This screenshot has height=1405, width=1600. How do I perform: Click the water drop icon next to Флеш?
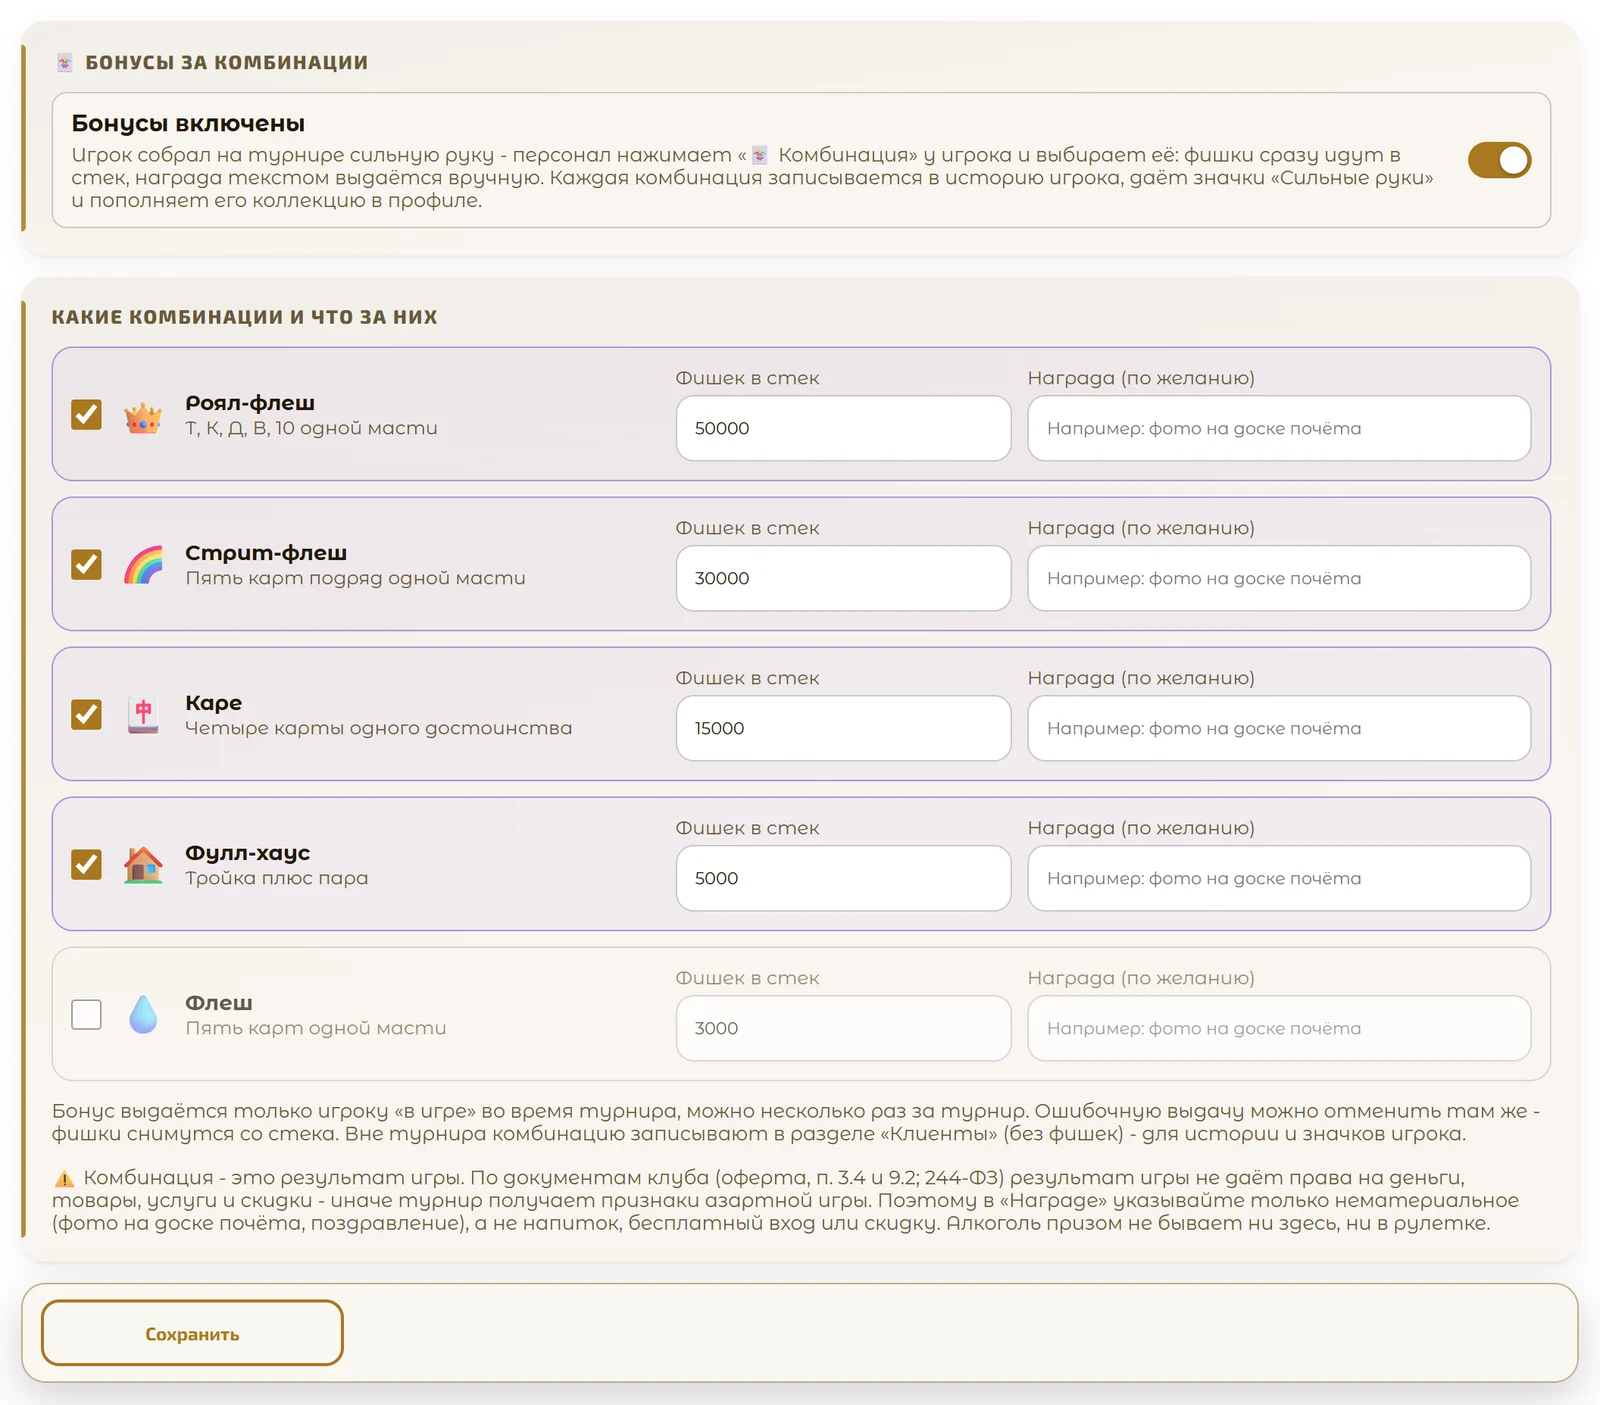click(143, 1015)
